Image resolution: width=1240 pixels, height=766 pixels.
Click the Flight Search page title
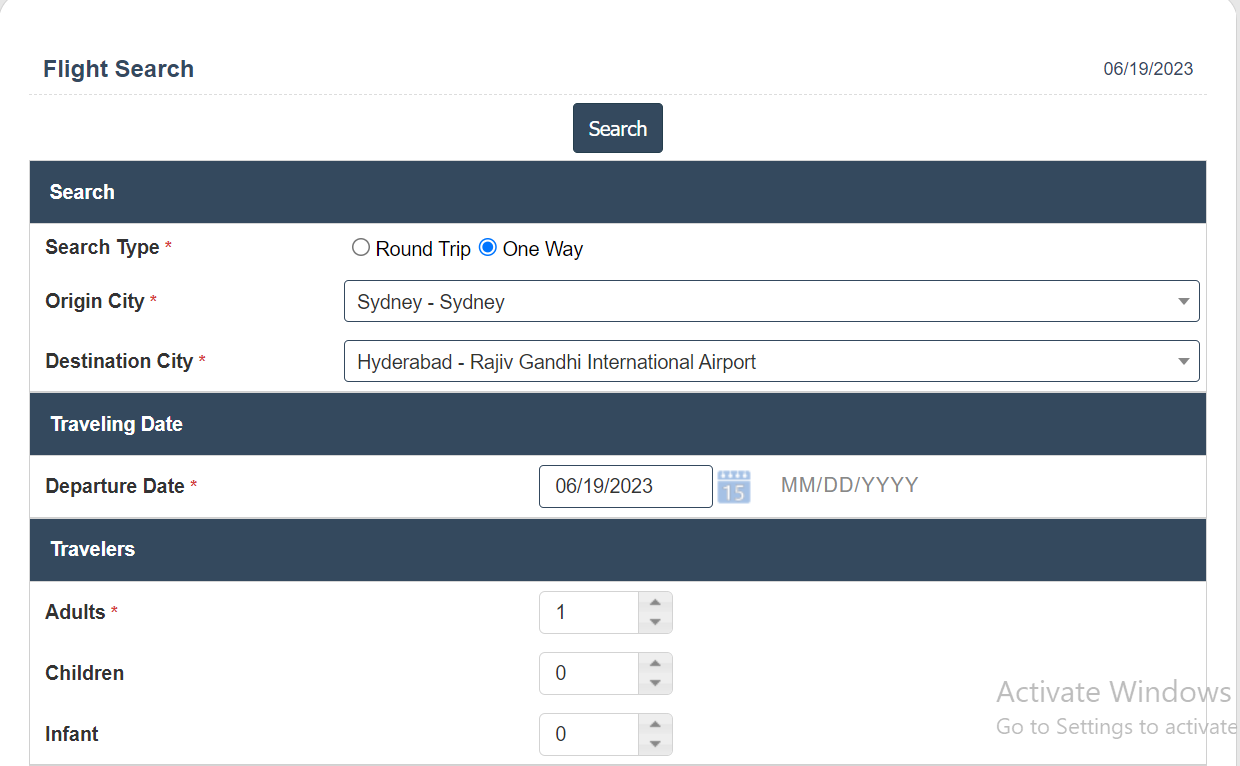pos(118,69)
